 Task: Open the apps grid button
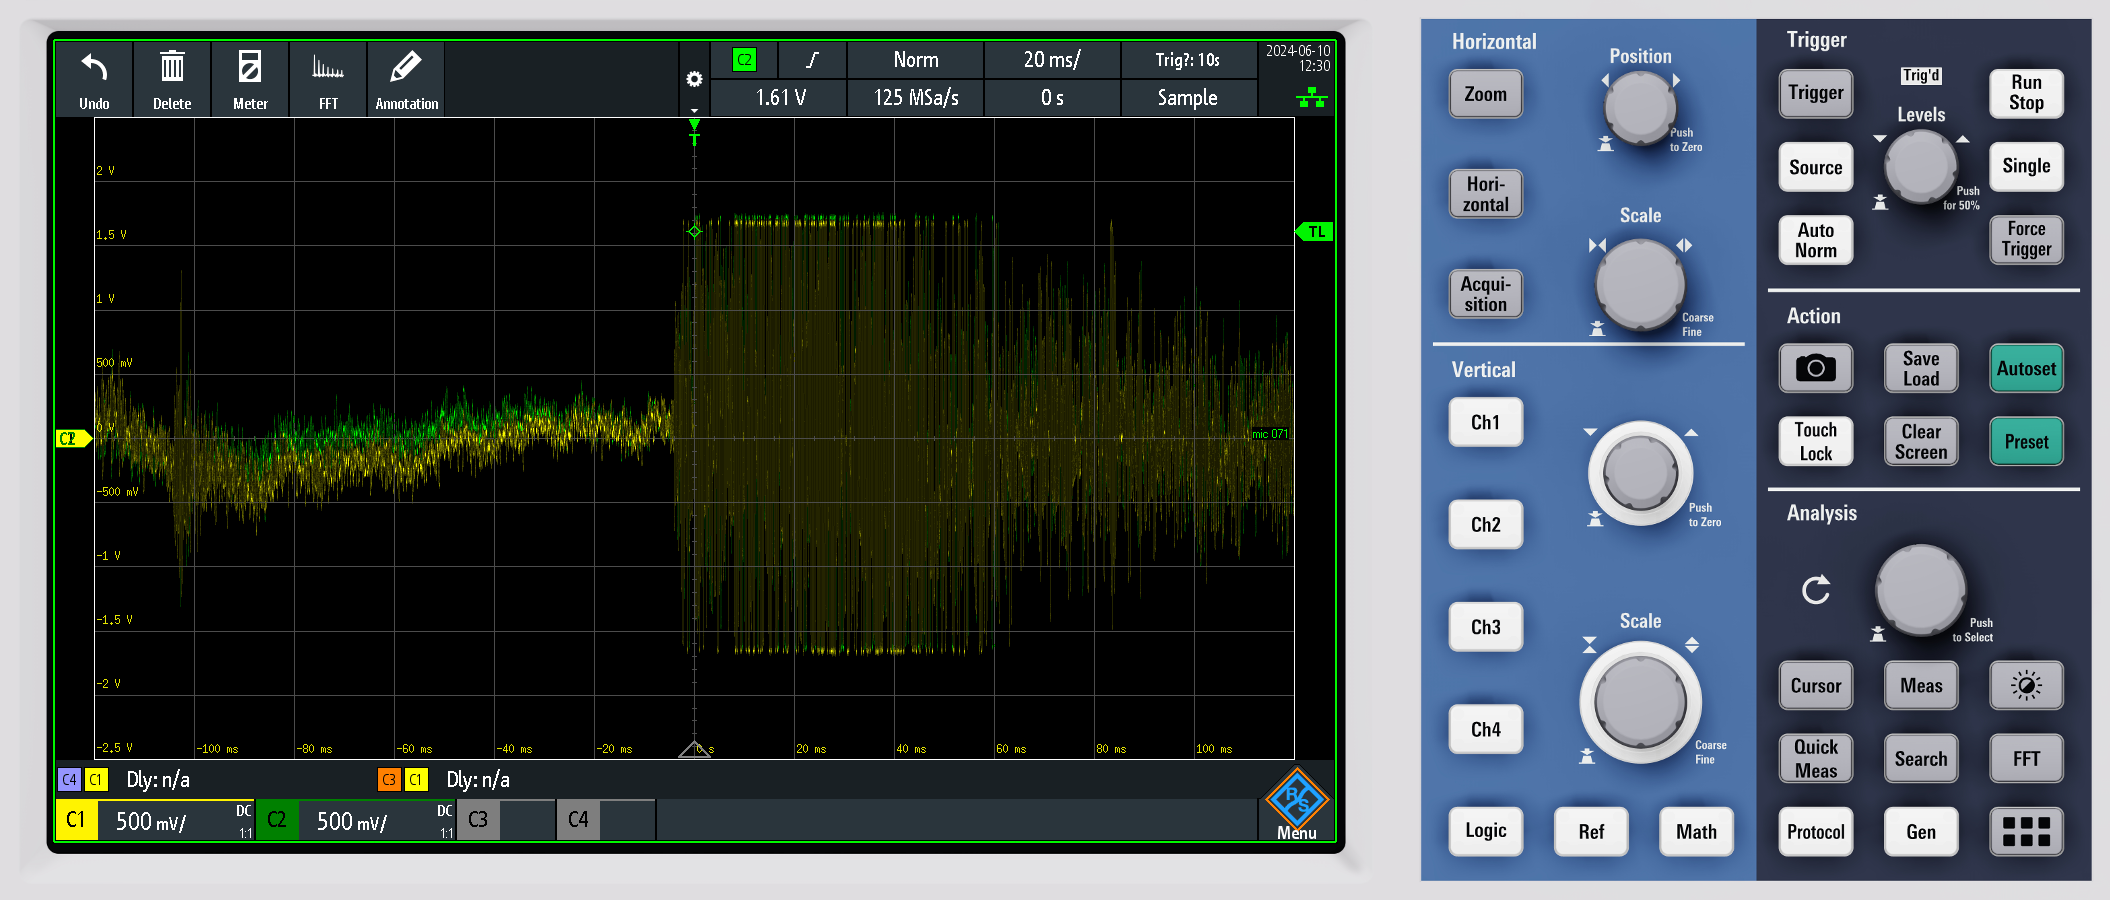pos(2025,832)
